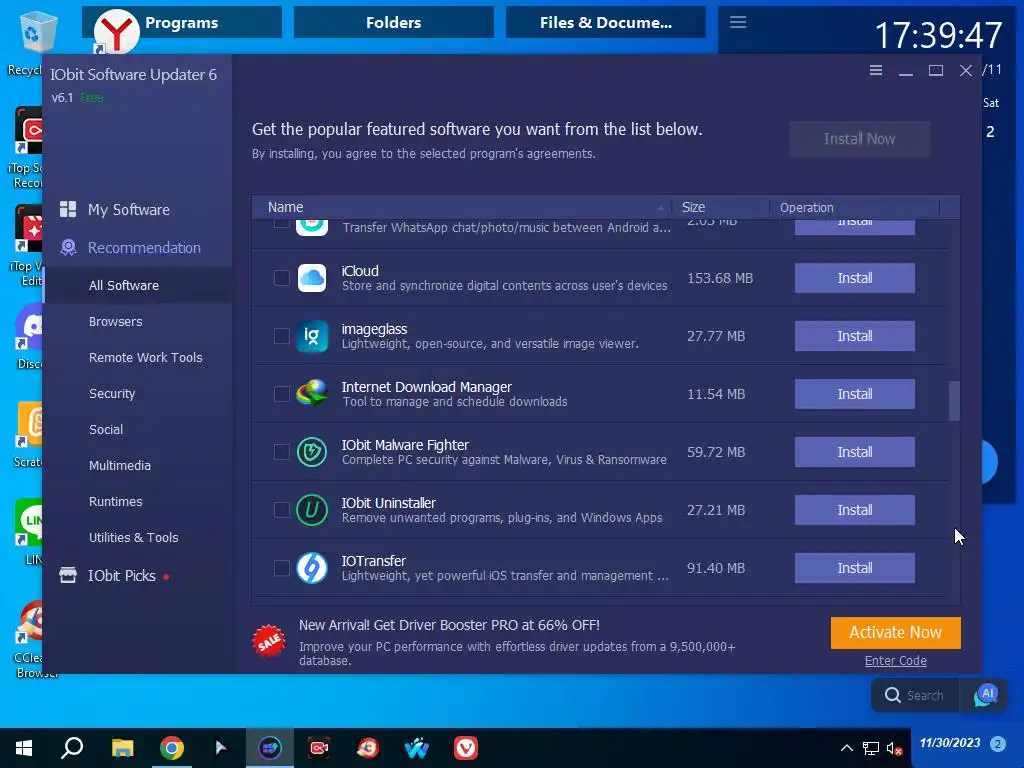Screen dimensions: 1024x768
Task: Open the notification center badge
Action: click(997, 743)
